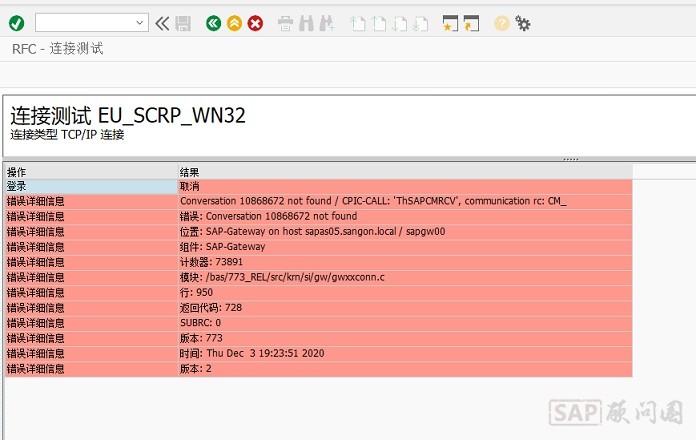
Task: Open Customize Local Layout gear icon
Action: tap(522, 23)
